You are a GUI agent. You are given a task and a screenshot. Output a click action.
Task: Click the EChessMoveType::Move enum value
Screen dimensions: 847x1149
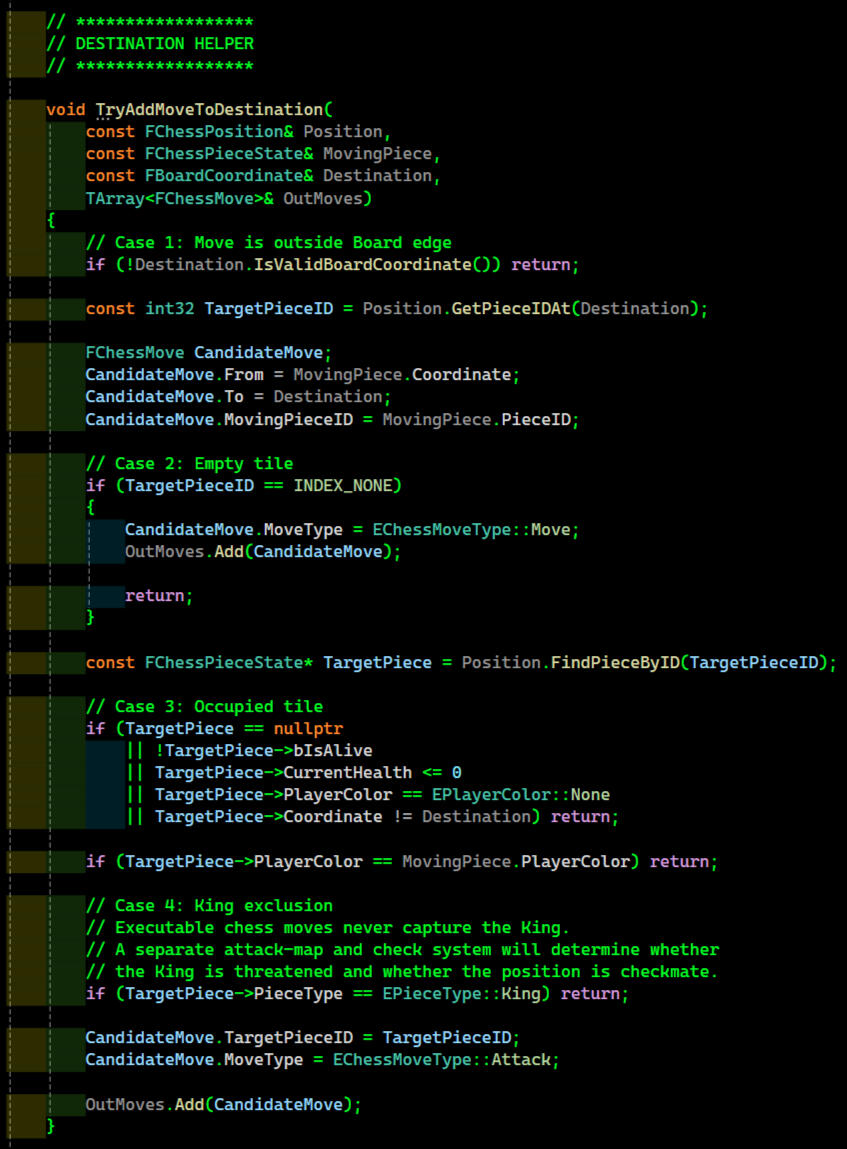472,529
